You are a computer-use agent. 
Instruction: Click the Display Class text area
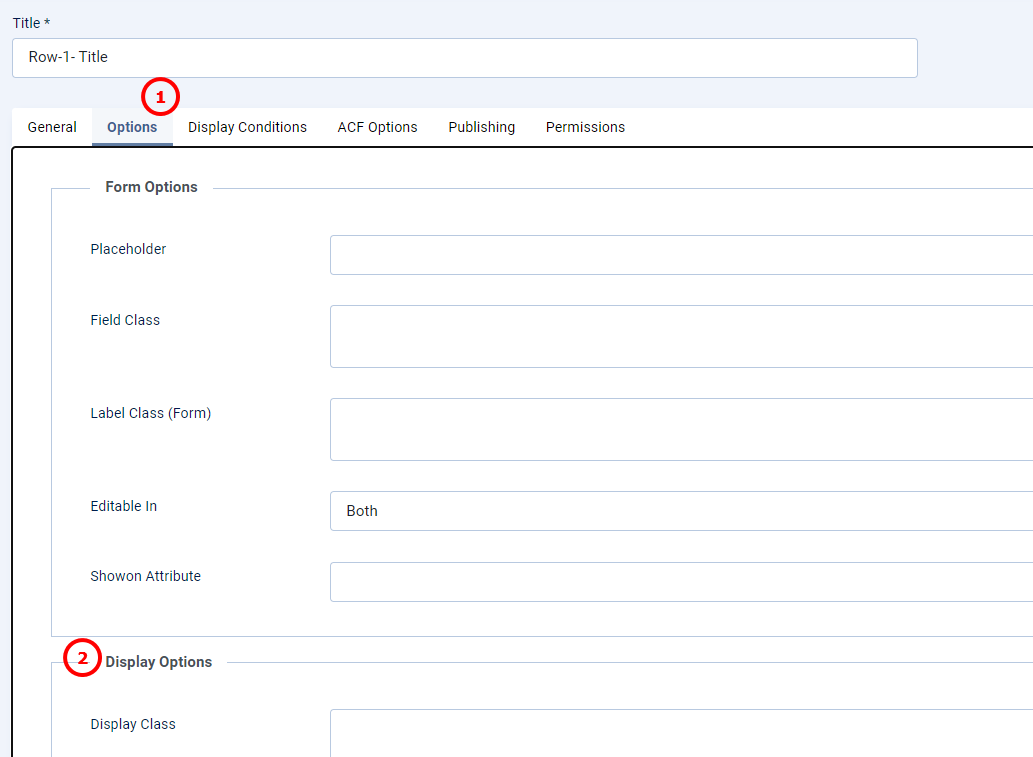coord(681,733)
